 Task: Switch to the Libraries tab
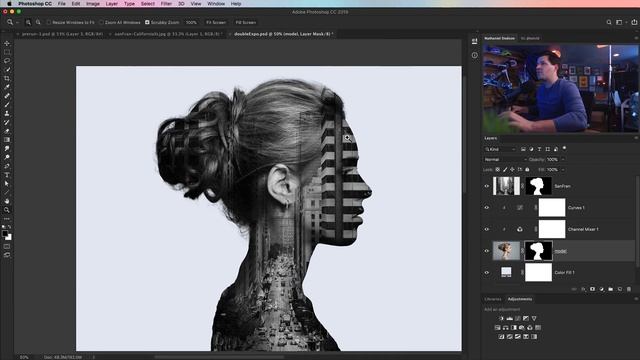(493, 299)
